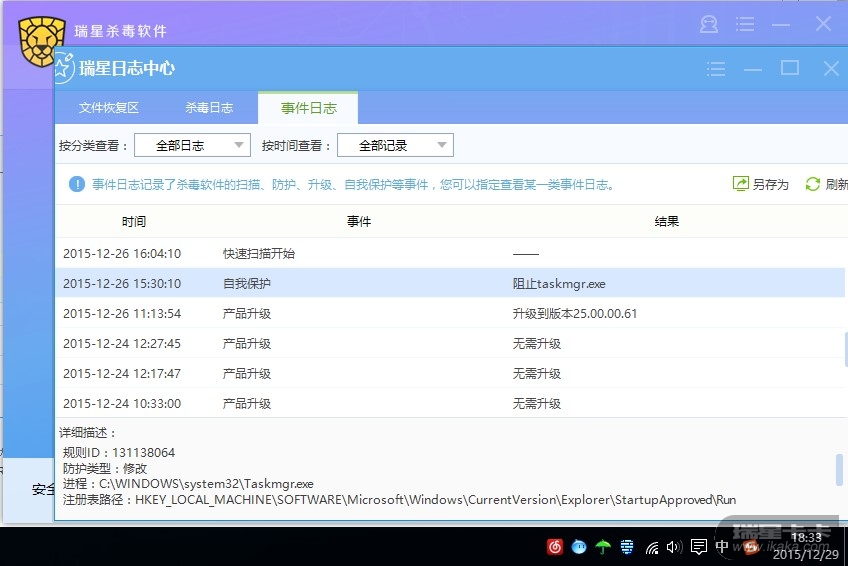Click the green refresh icon
This screenshot has width=848, height=566.
[x=813, y=184]
